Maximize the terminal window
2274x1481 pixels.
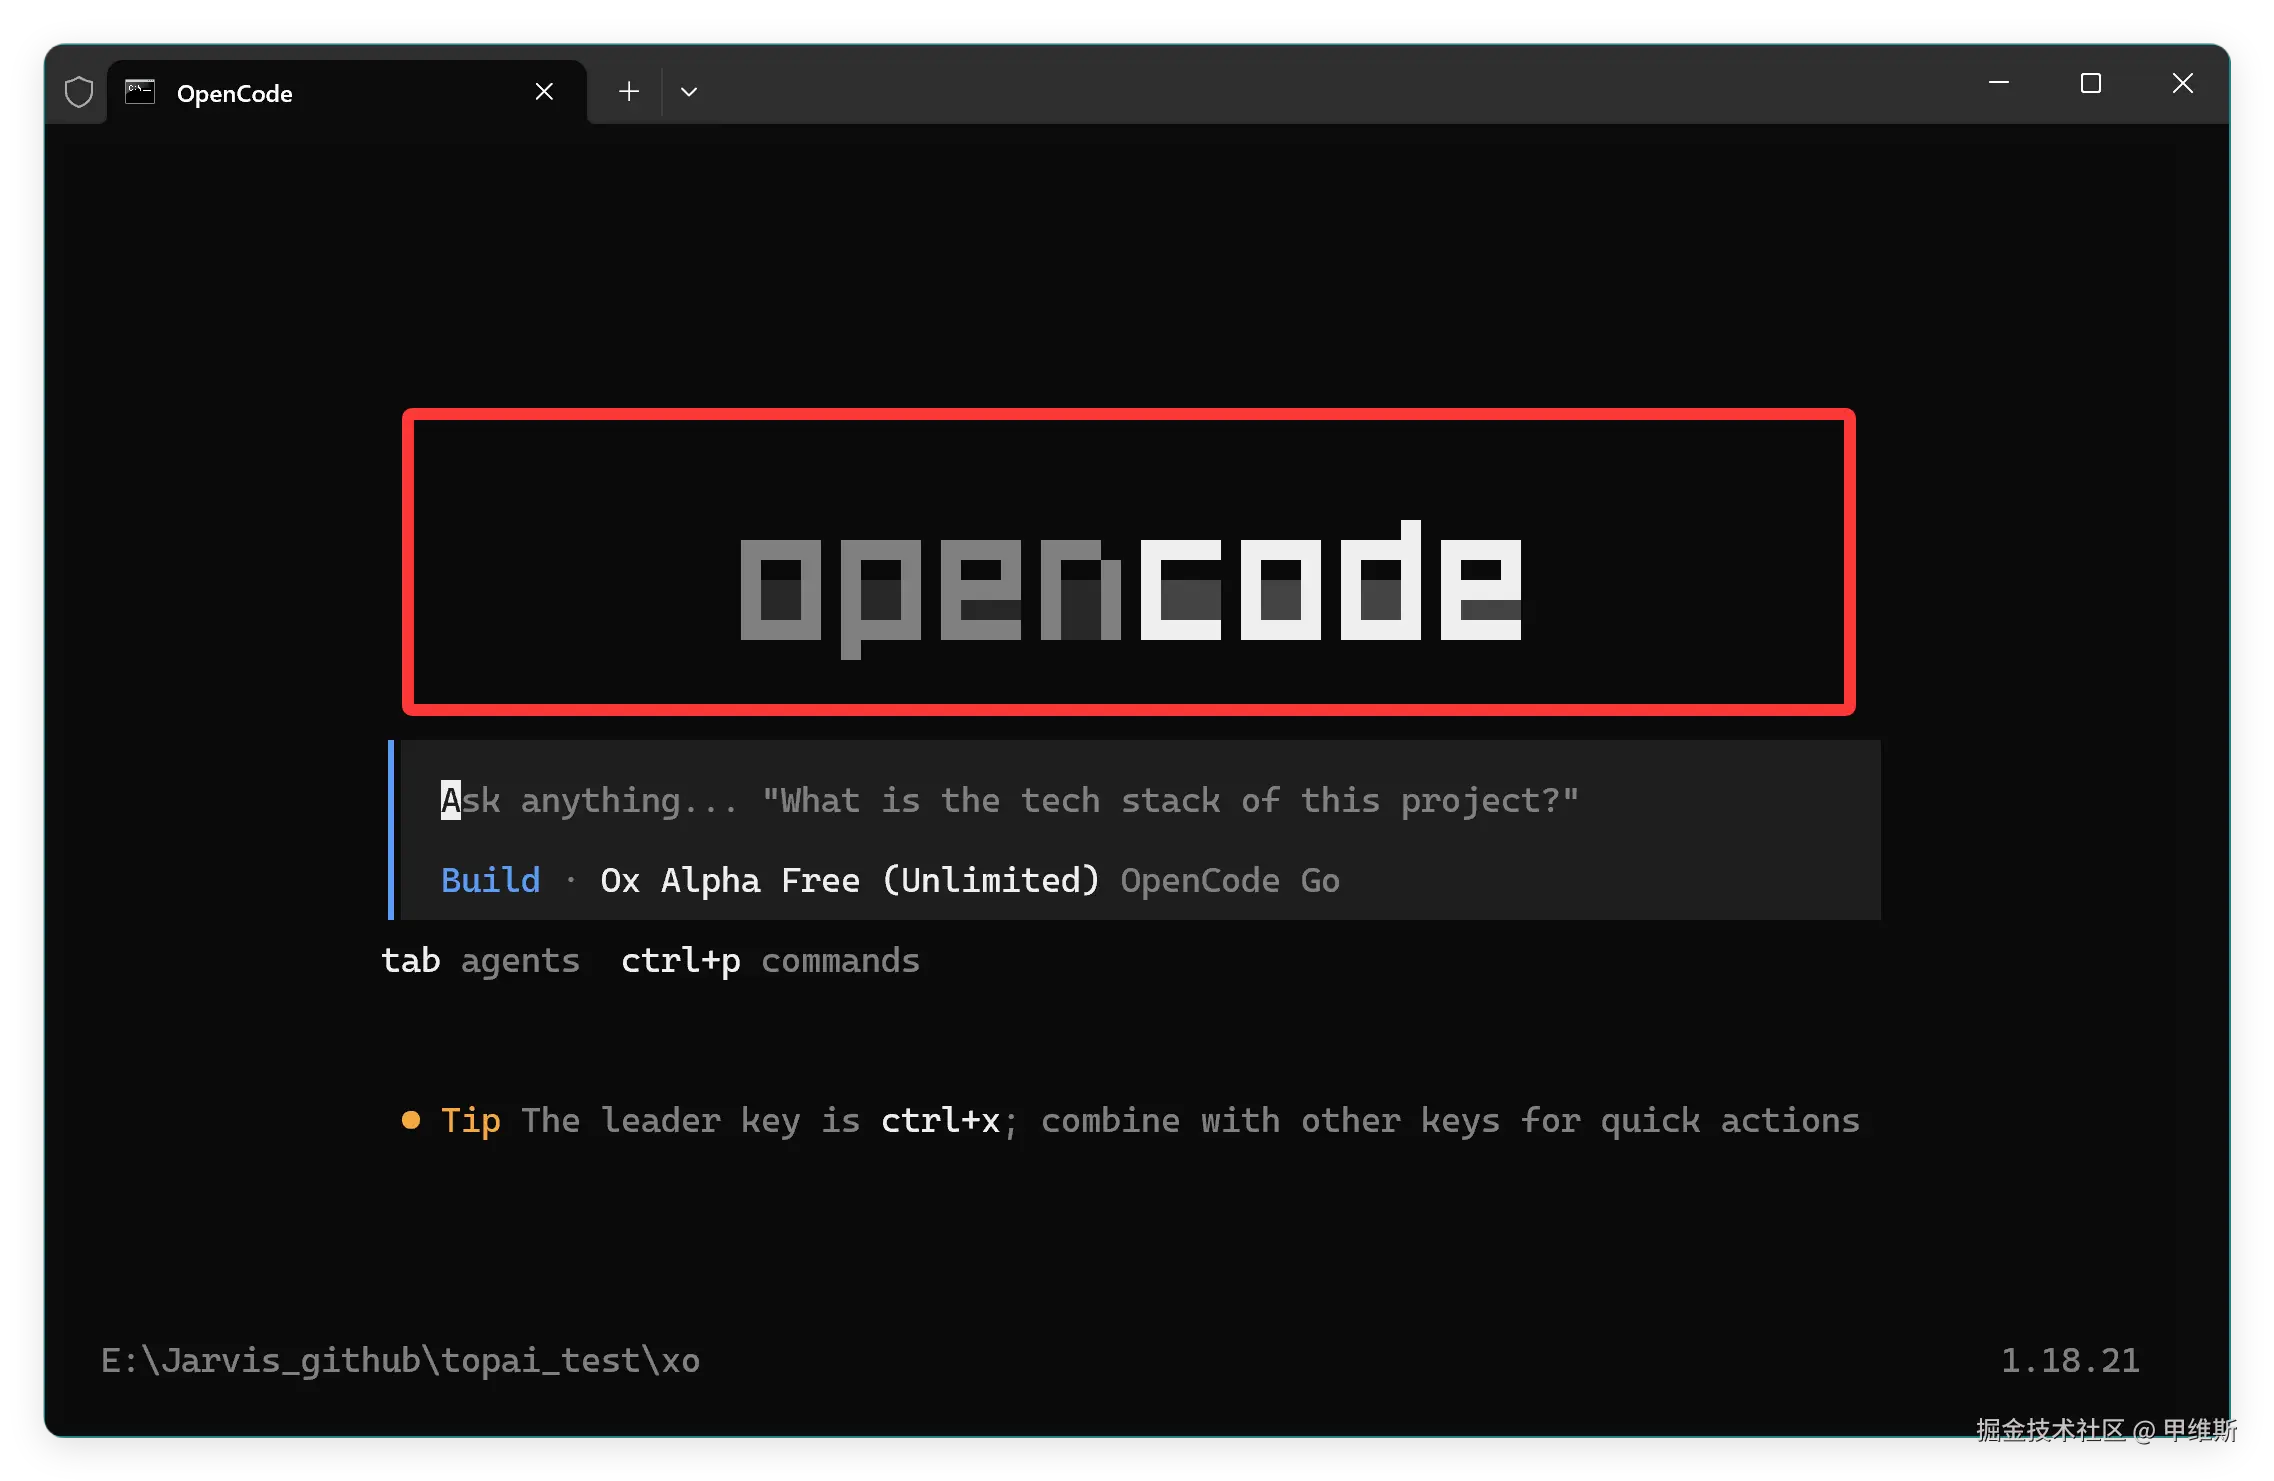[x=2090, y=83]
